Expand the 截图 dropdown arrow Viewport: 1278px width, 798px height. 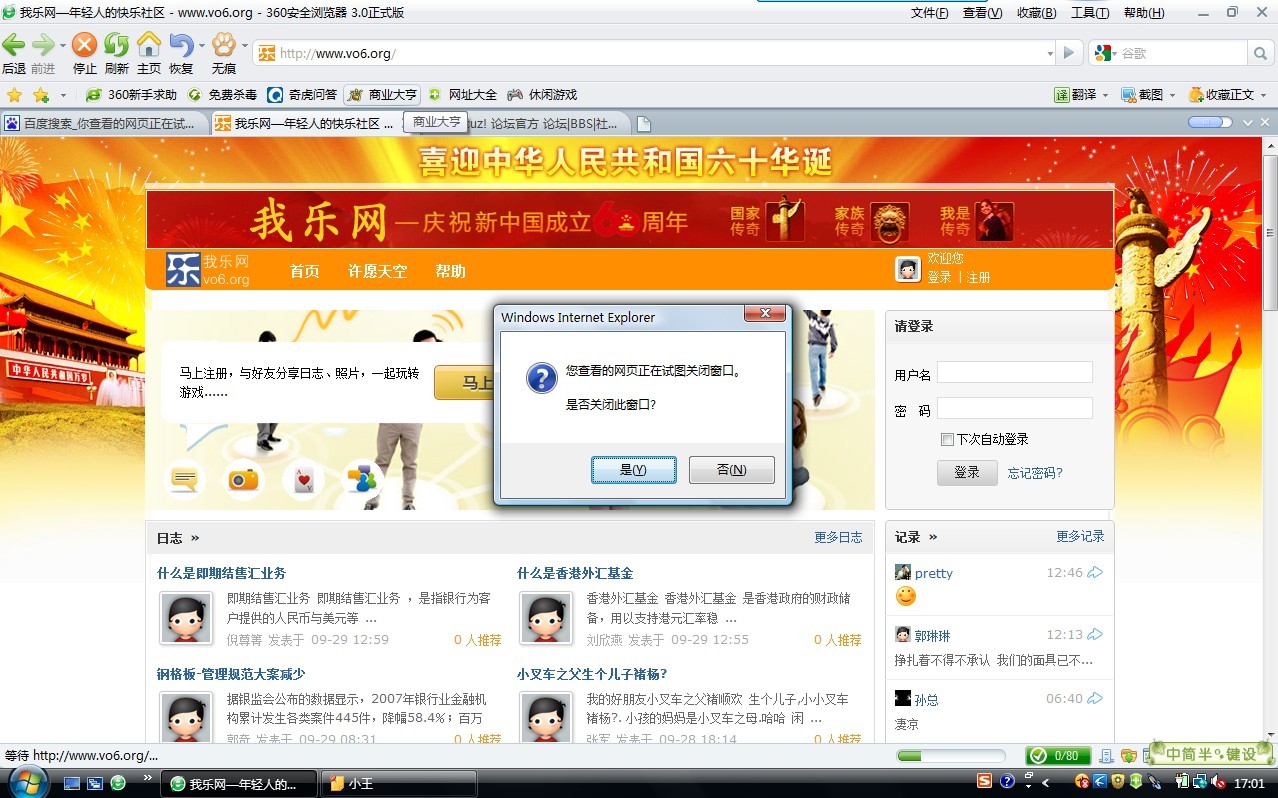pos(1172,96)
